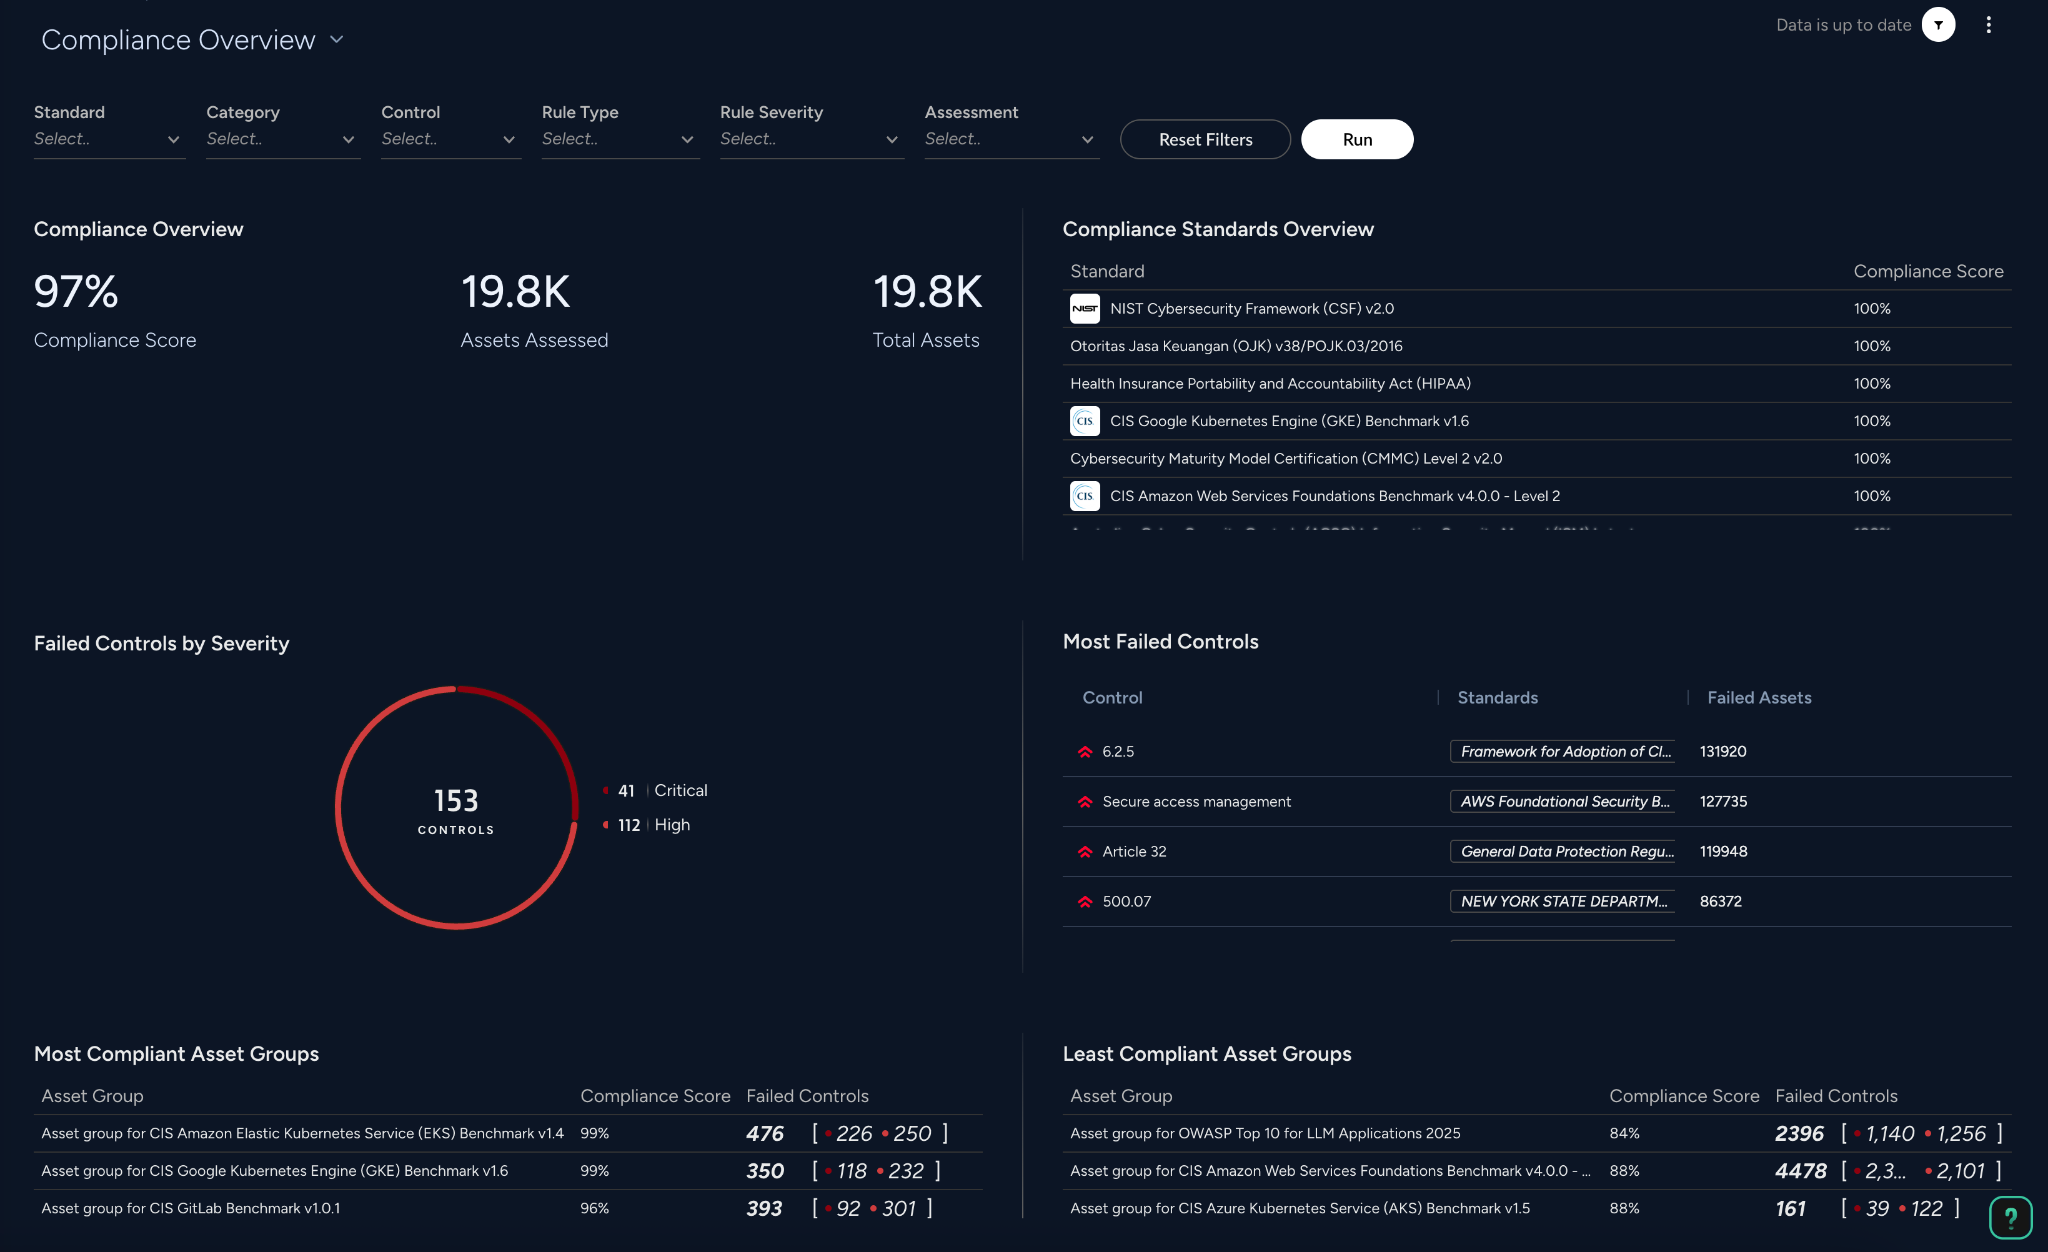
Task: Sort by the Control column header
Action: pyautogui.click(x=1112, y=698)
